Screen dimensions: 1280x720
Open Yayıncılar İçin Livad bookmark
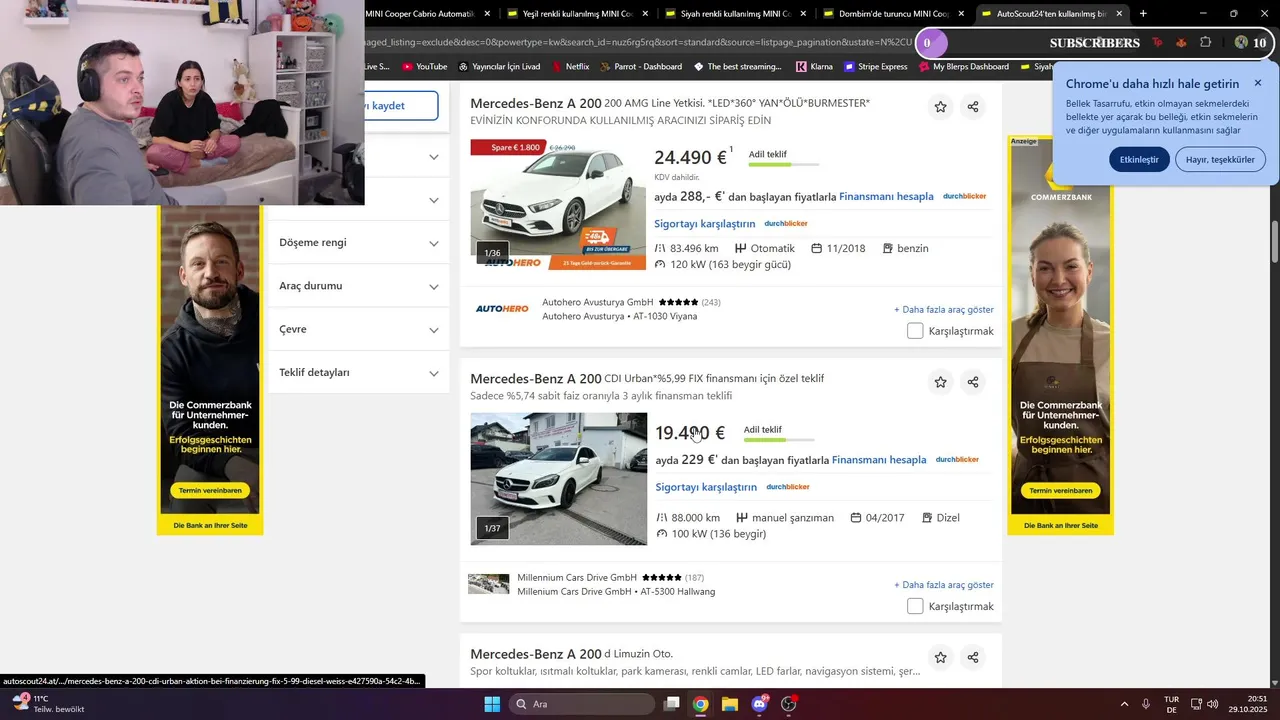point(499,67)
